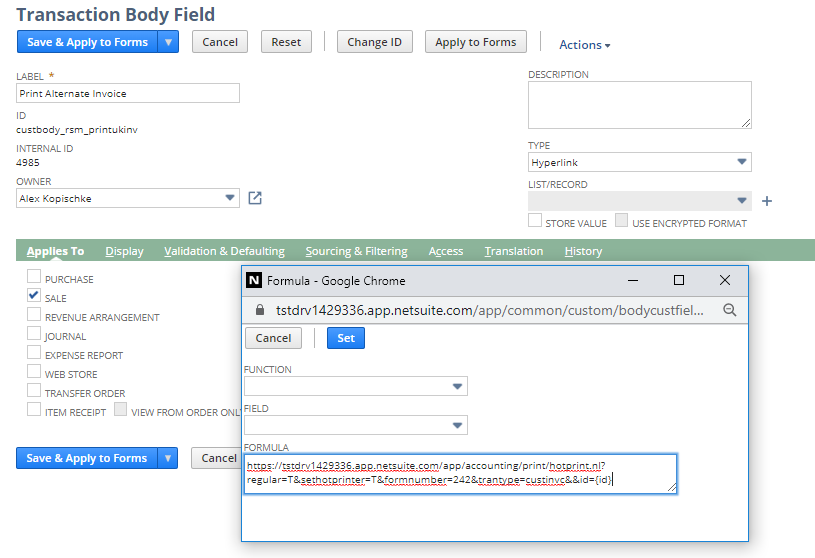Viewport: 815px width, 558px height.
Task: Click the NetSuite favicon in Formula window
Action: [254, 281]
